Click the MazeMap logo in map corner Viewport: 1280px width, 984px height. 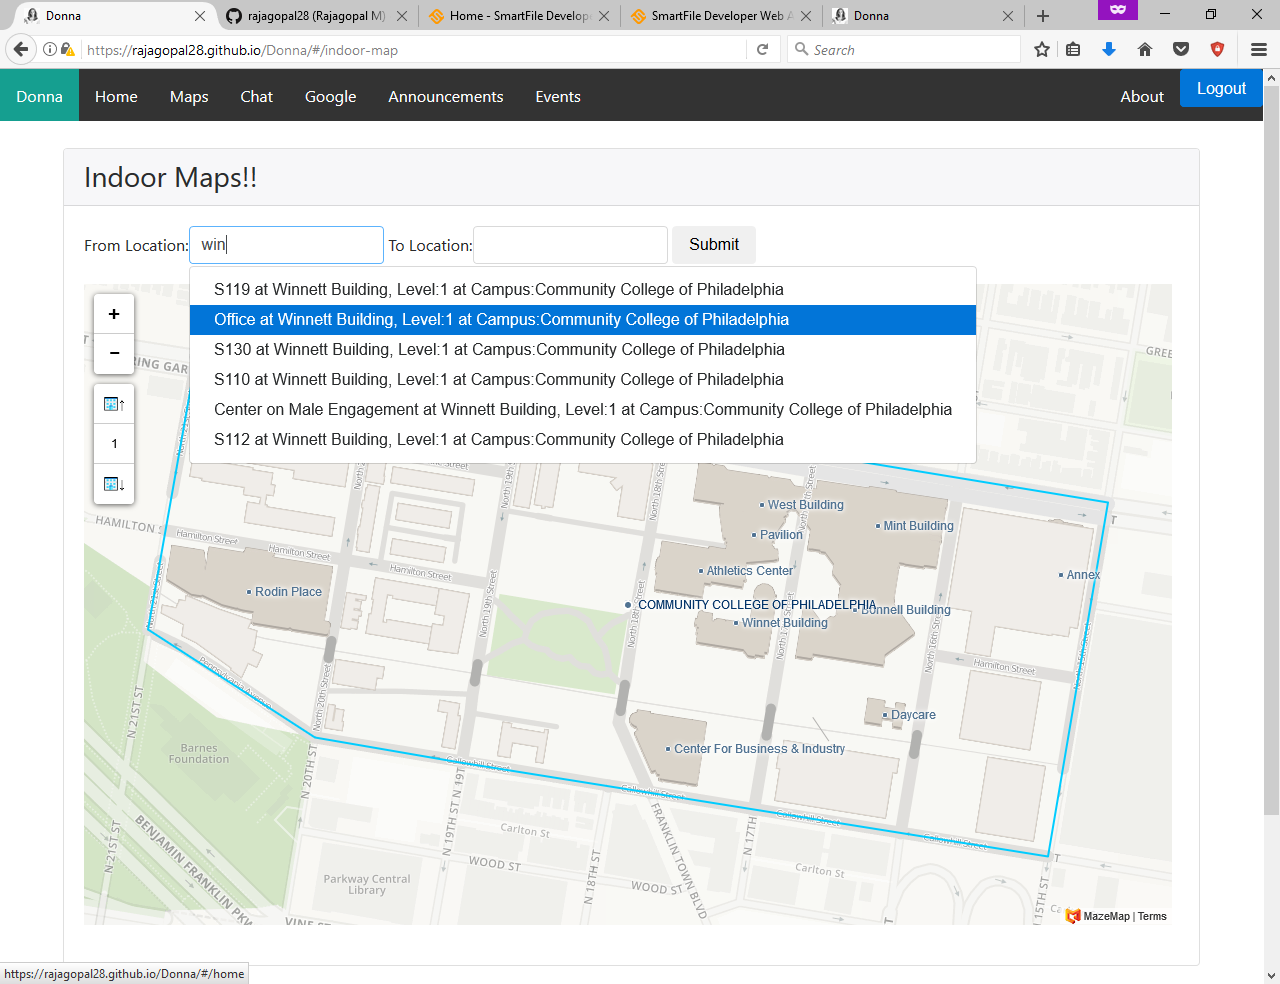1073,916
